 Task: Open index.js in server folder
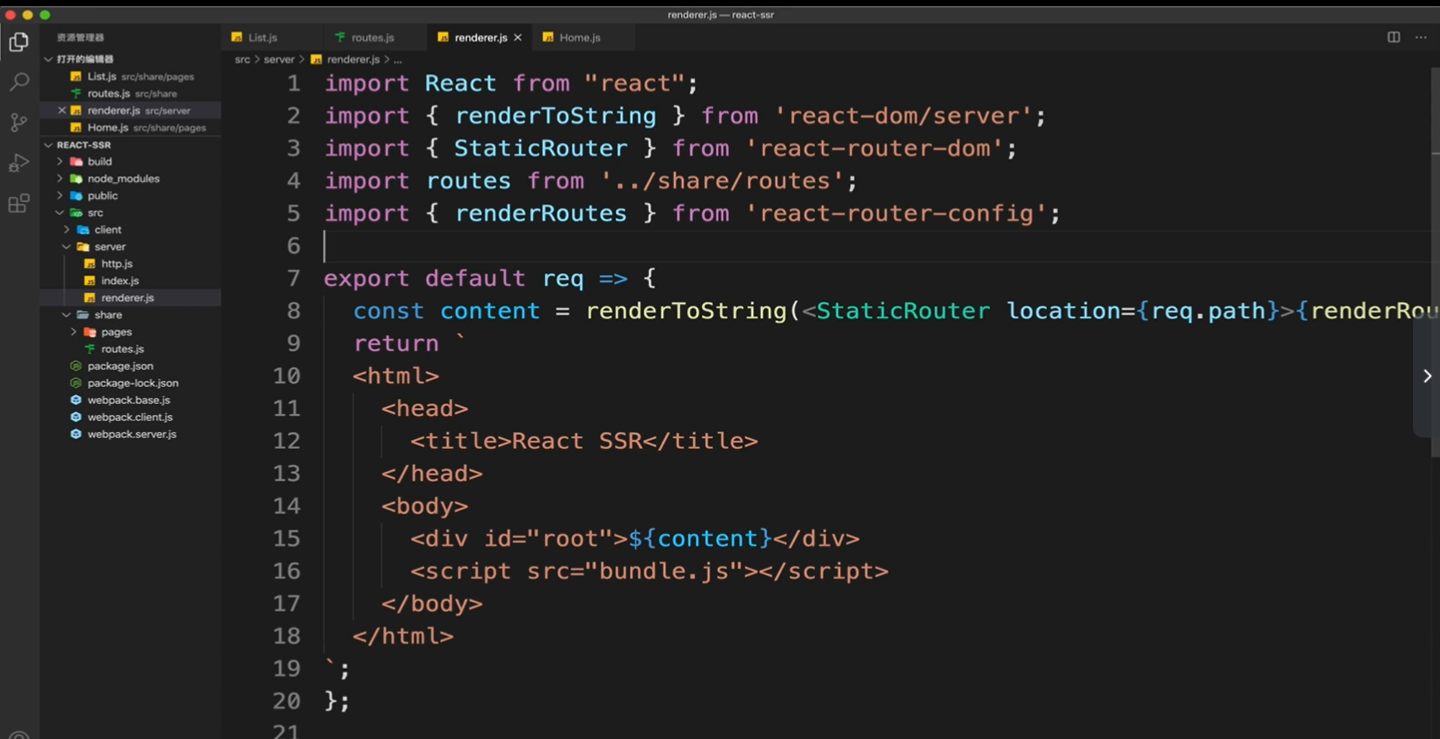point(131,281)
